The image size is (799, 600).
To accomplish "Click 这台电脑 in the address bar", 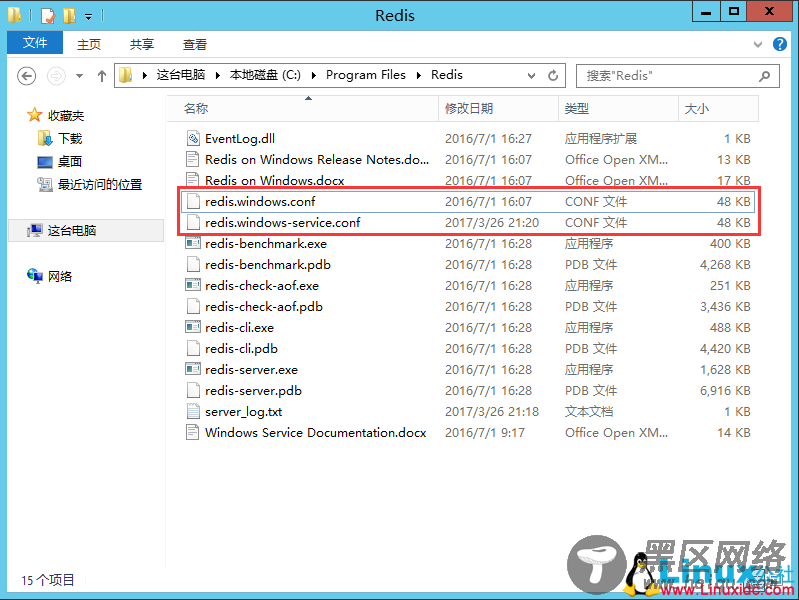I will pyautogui.click(x=180, y=75).
